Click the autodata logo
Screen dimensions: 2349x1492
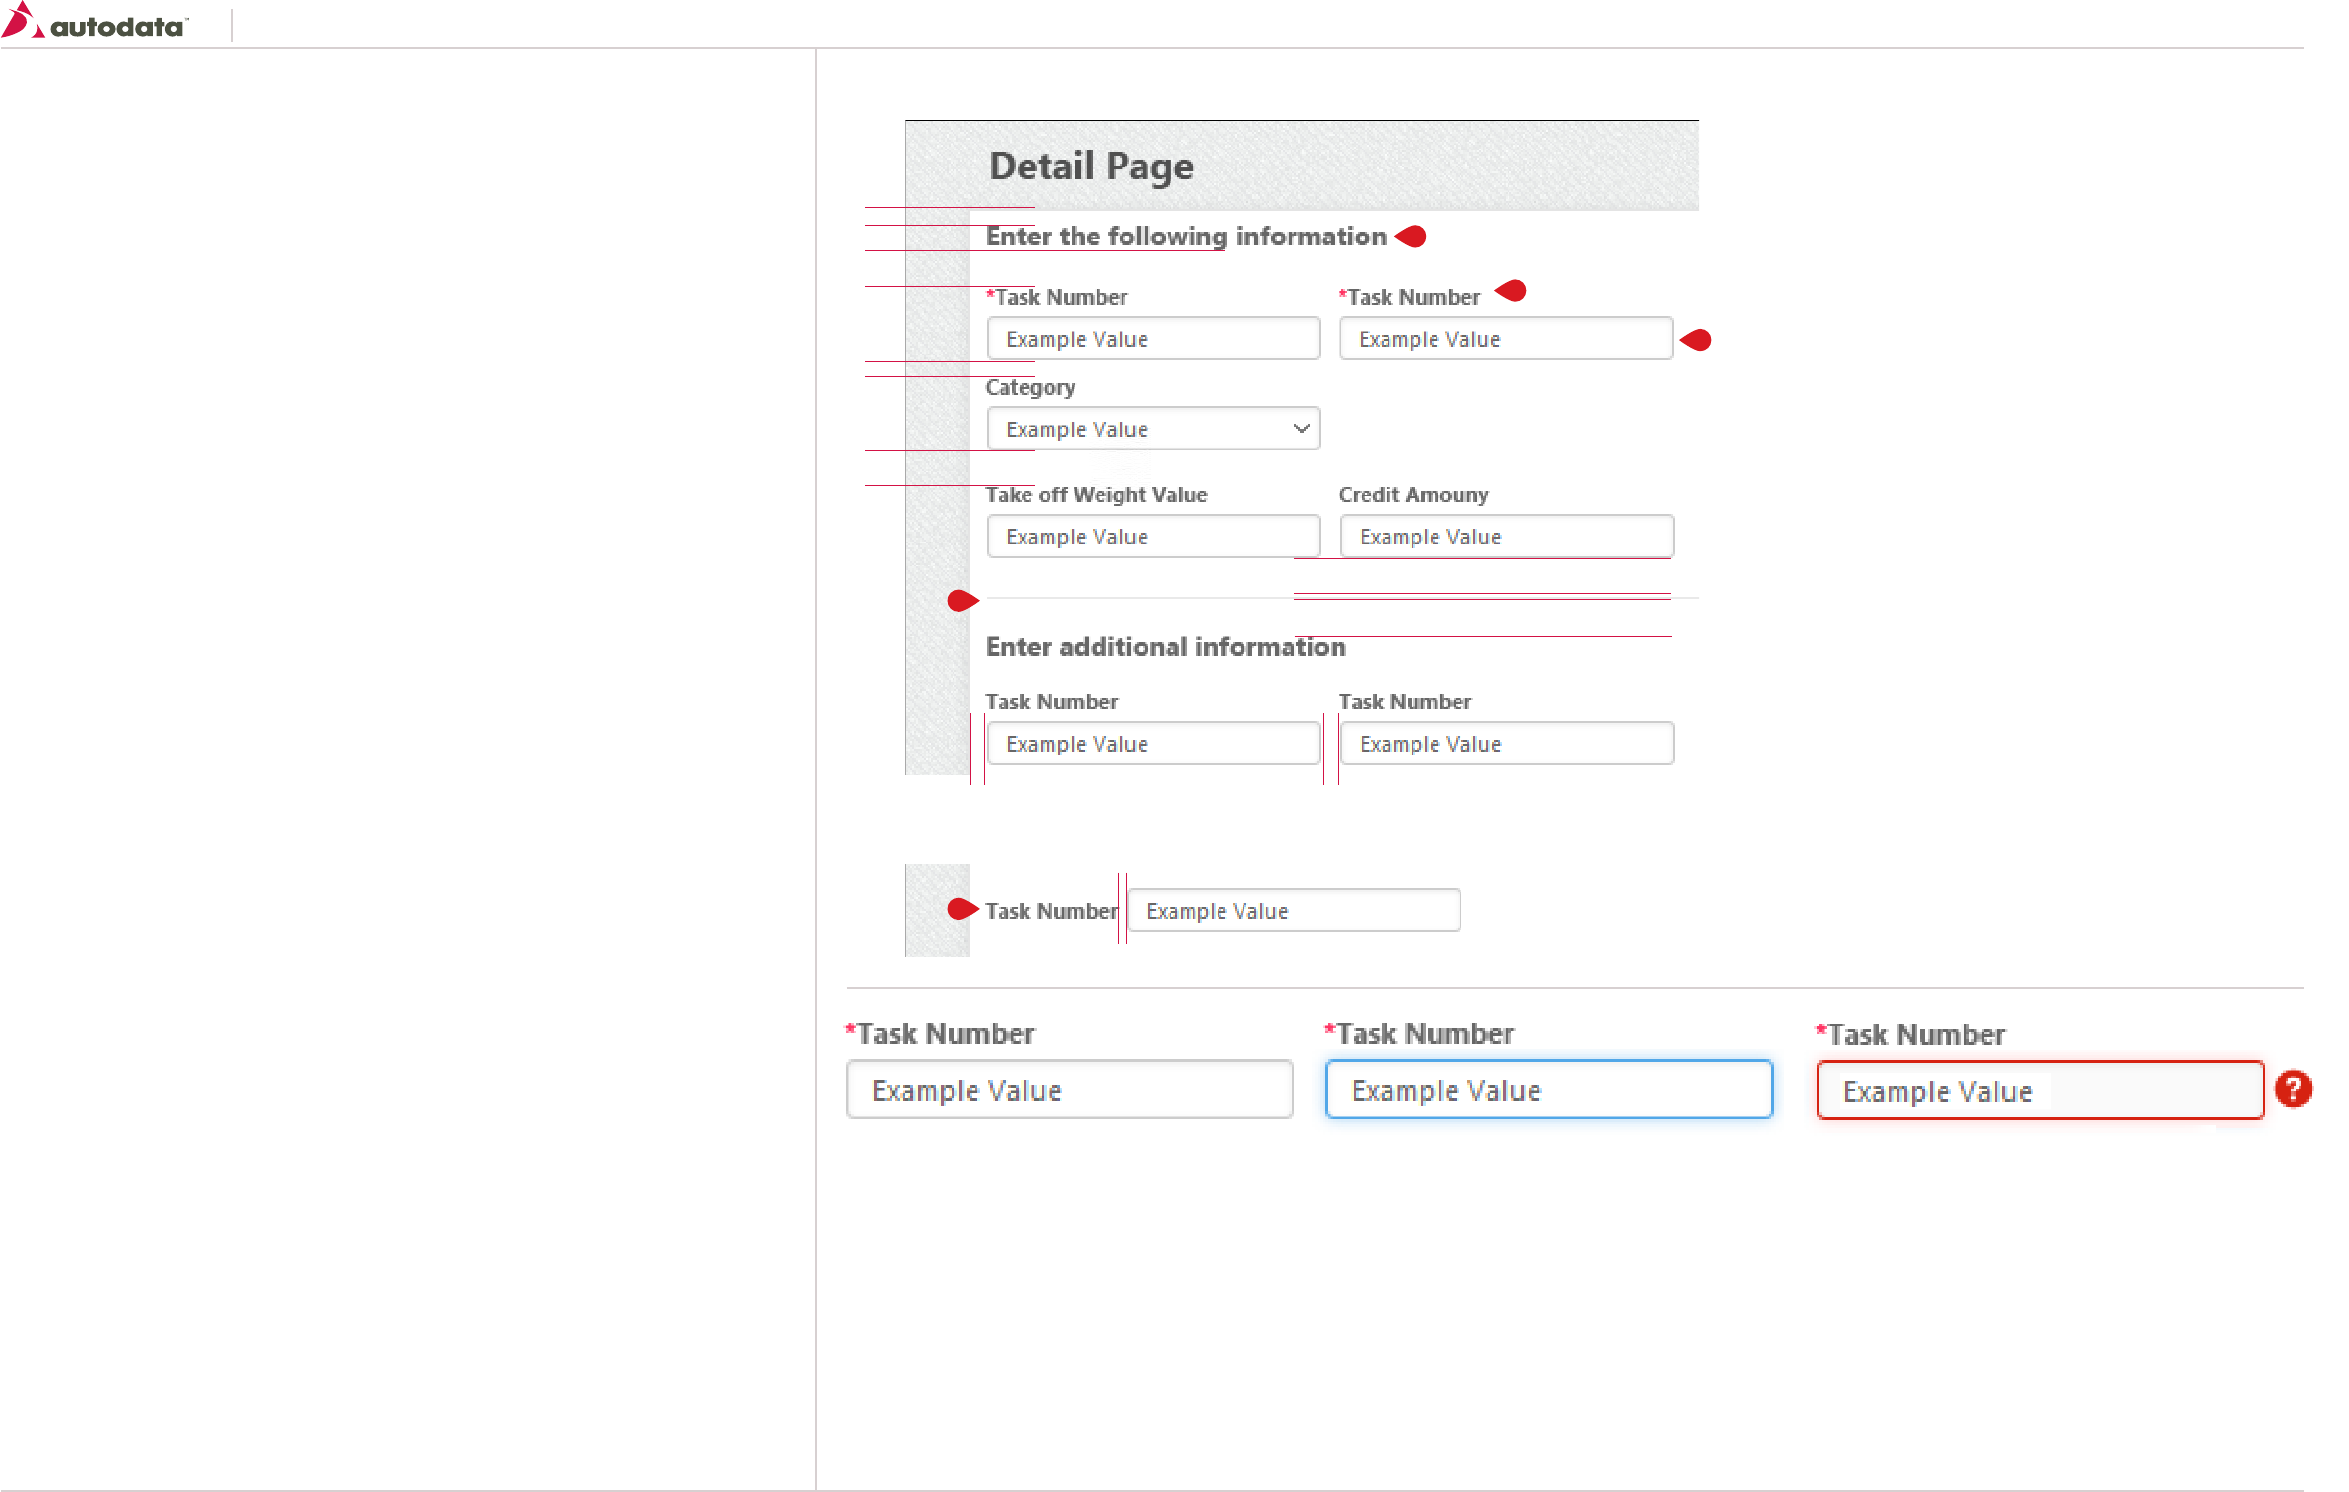[95, 23]
